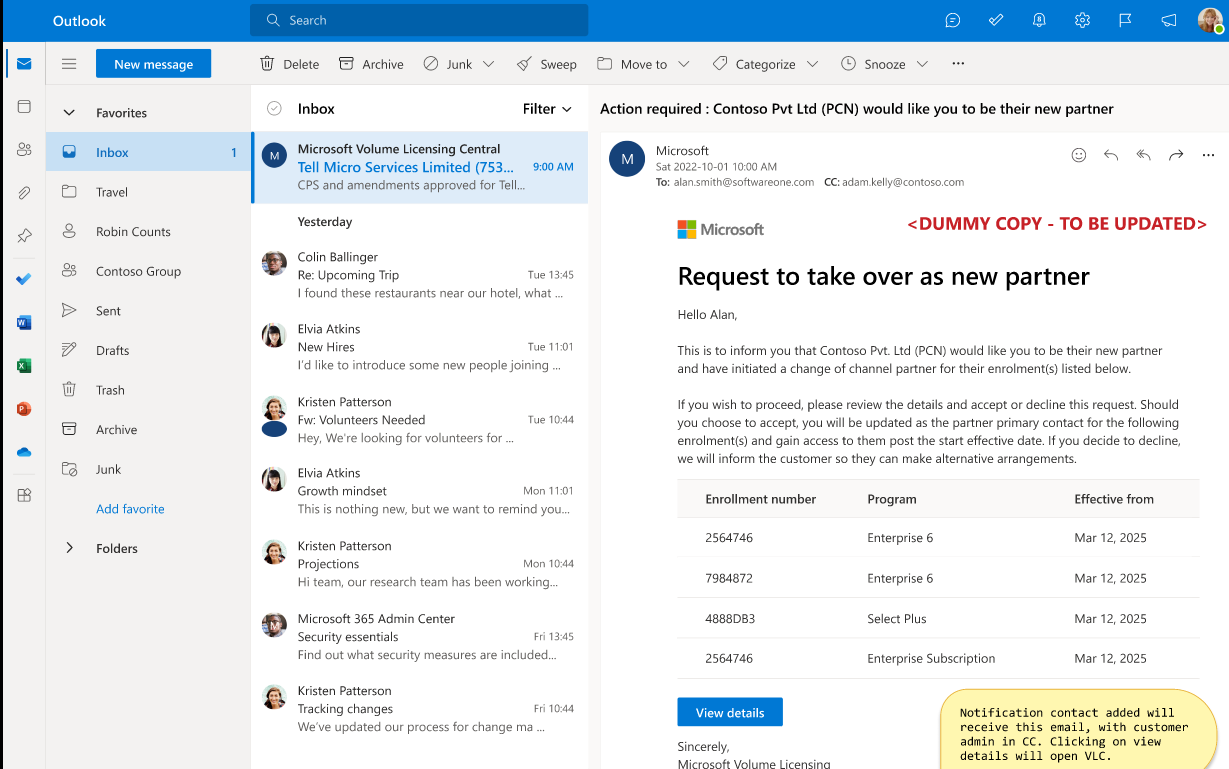Open the Travel folder
This screenshot has height=769, width=1229.
pos(148,192)
